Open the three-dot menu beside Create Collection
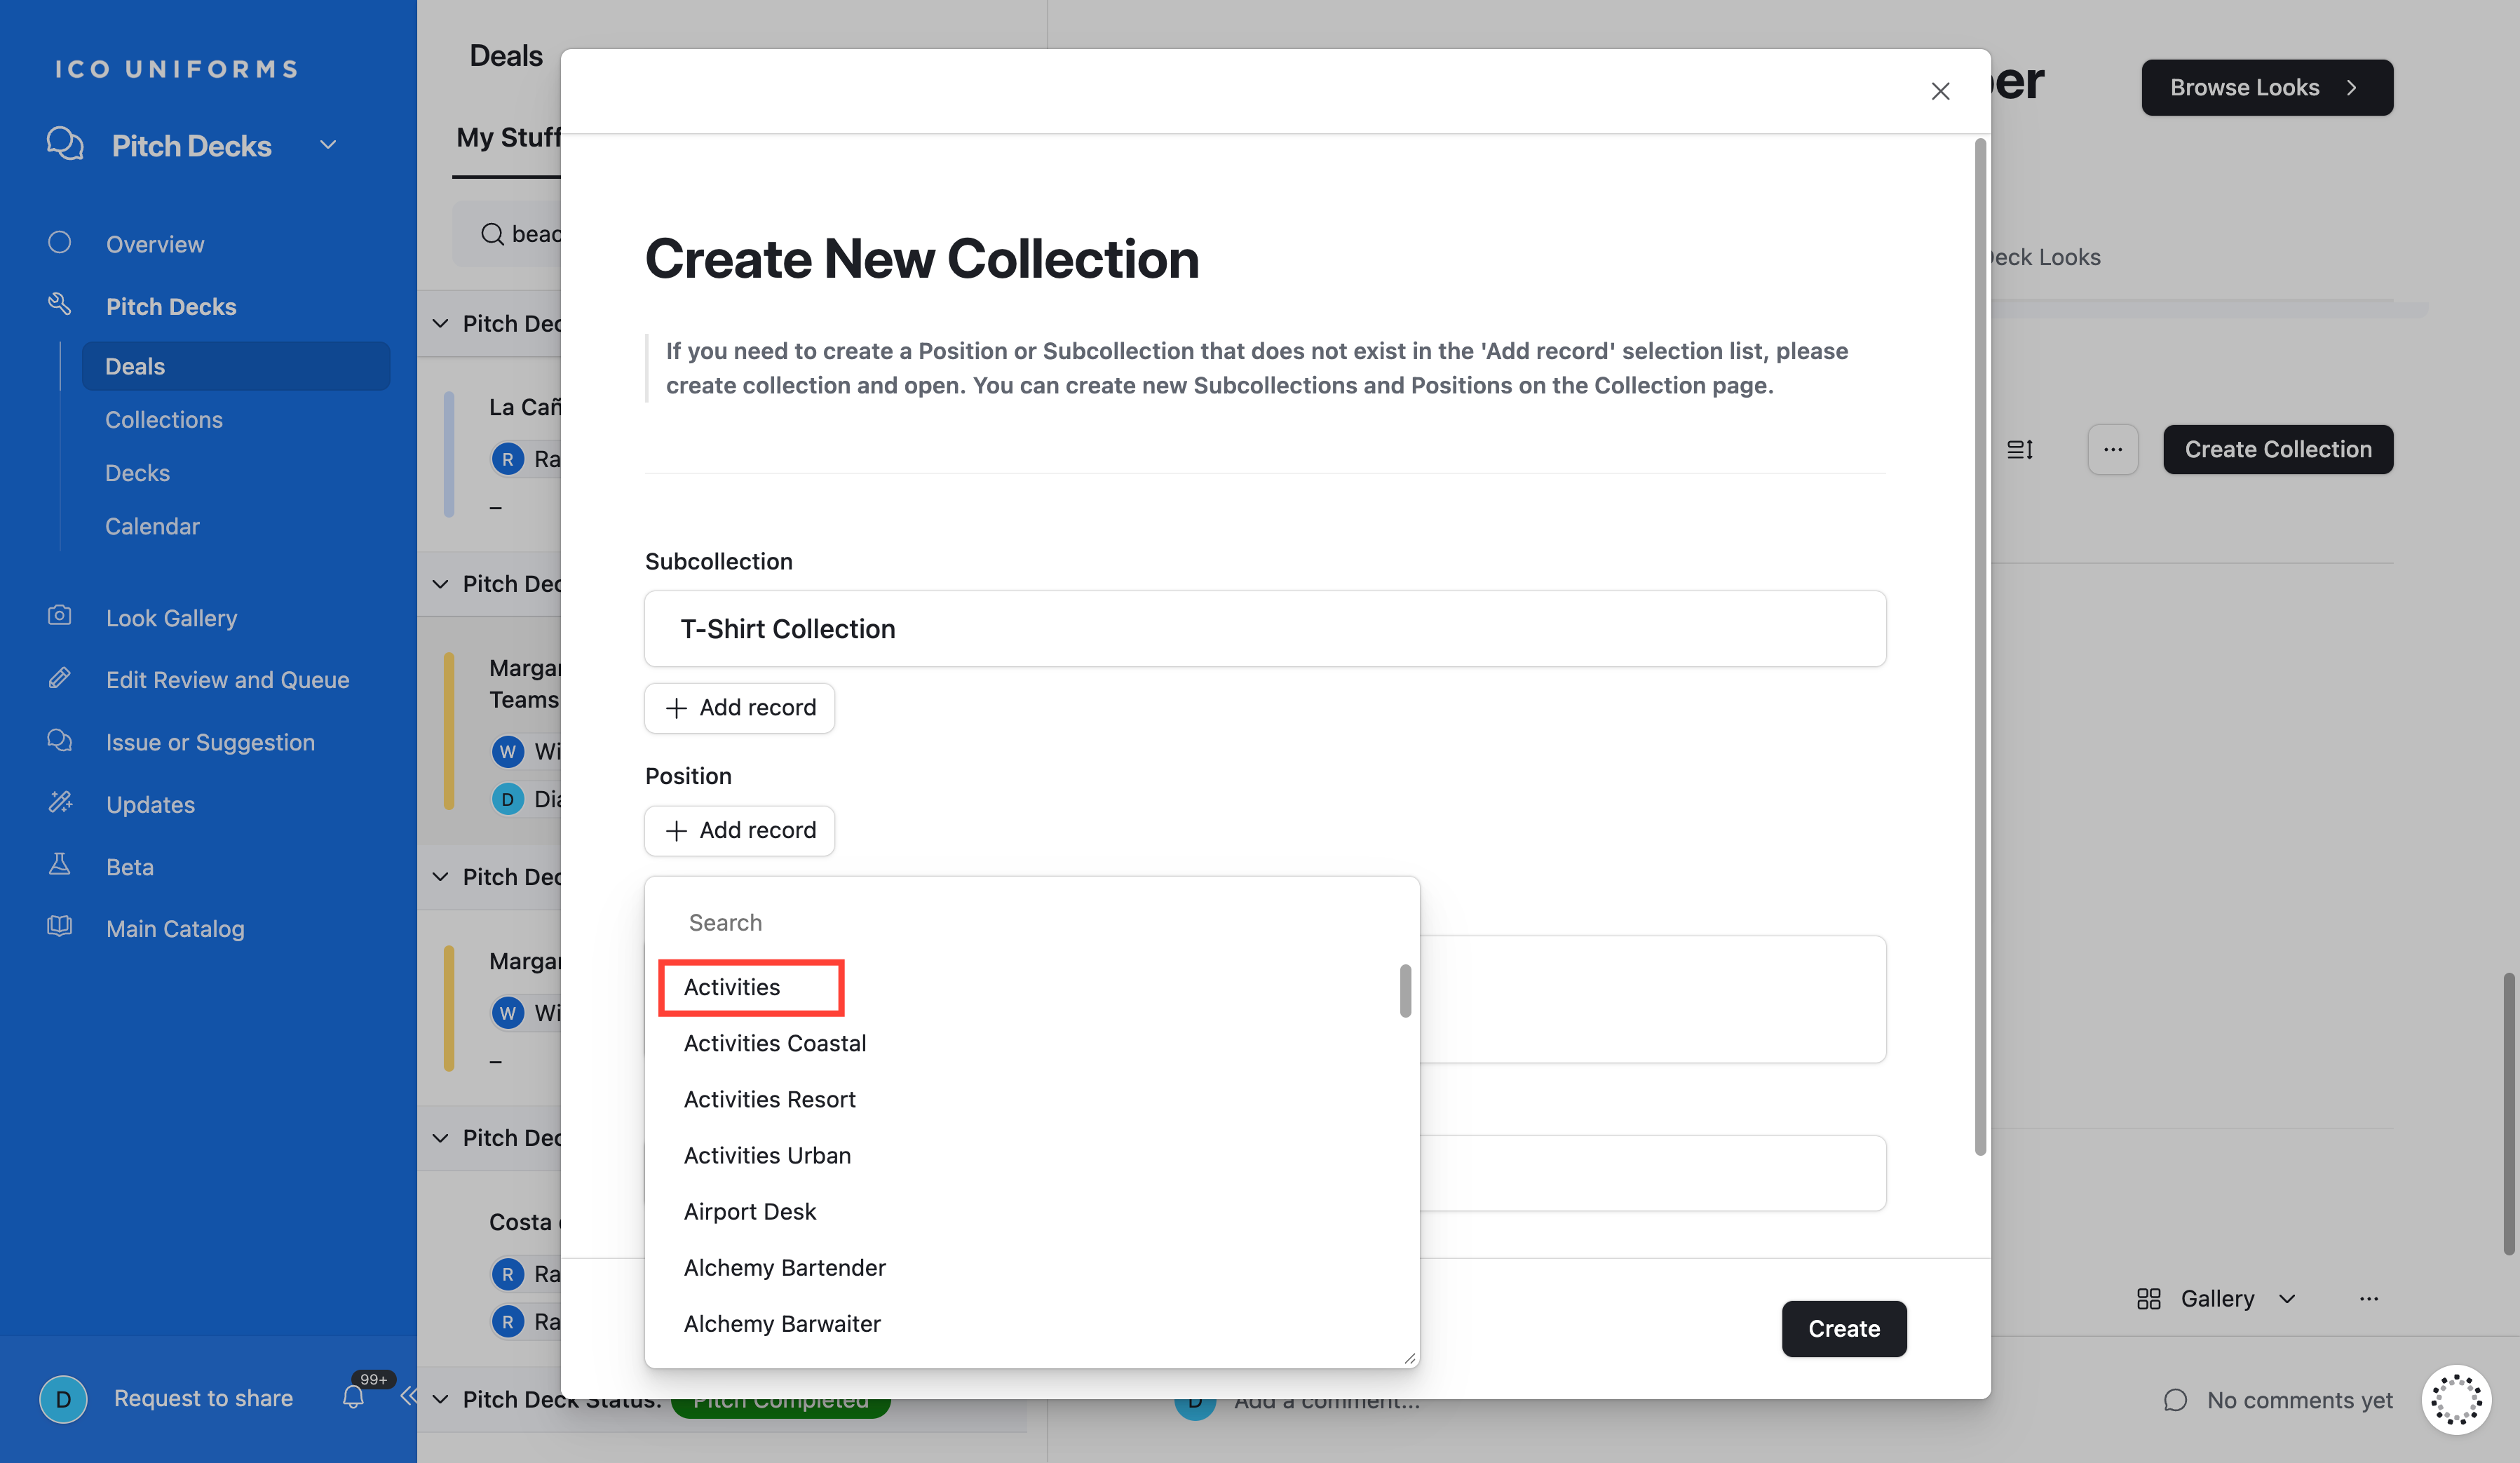 [x=2112, y=450]
